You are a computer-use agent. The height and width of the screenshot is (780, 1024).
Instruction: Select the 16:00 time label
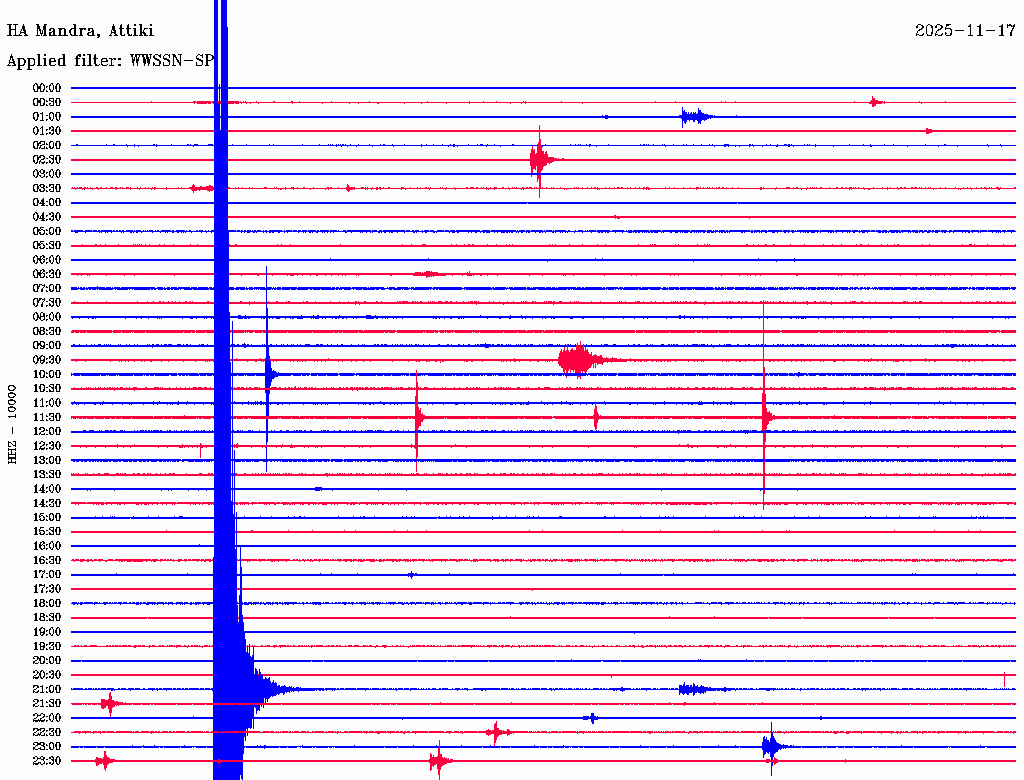(x=47, y=546)
